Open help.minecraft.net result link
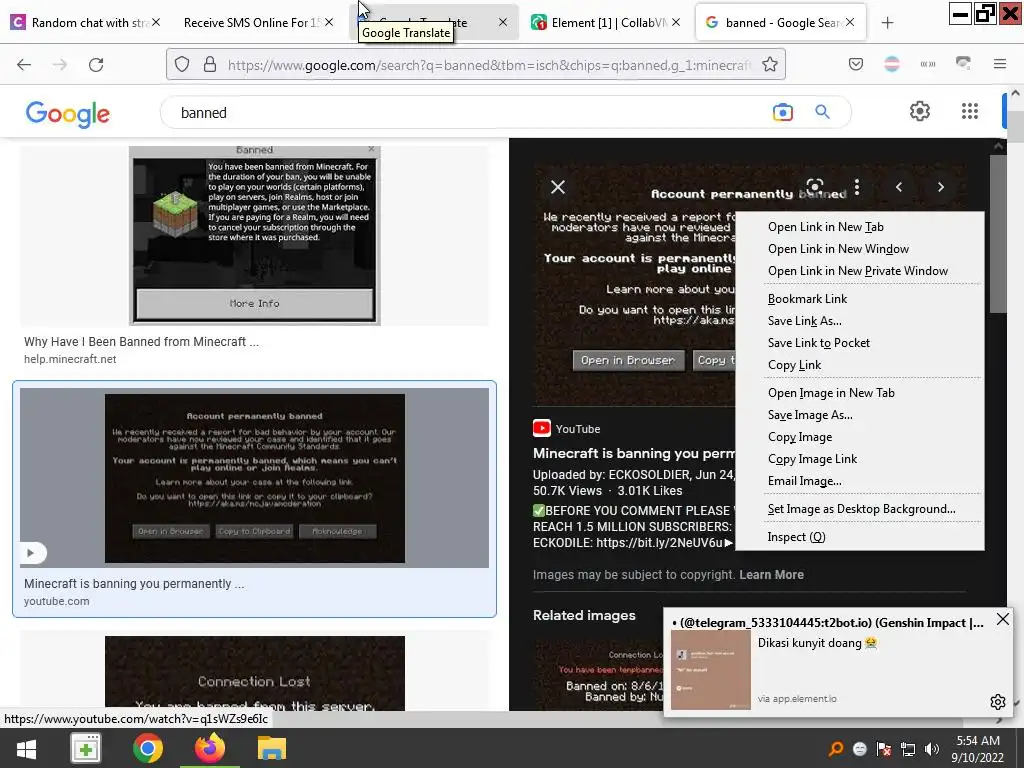 tap(70, 359)
